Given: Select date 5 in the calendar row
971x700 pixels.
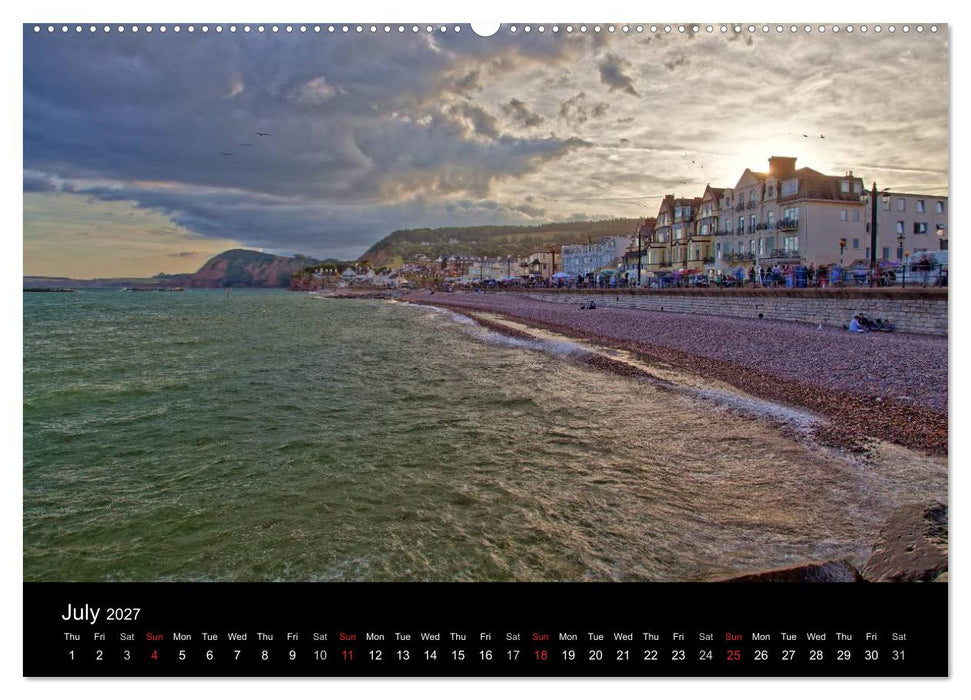Looking at the screenshot, I should coord(182,655).
